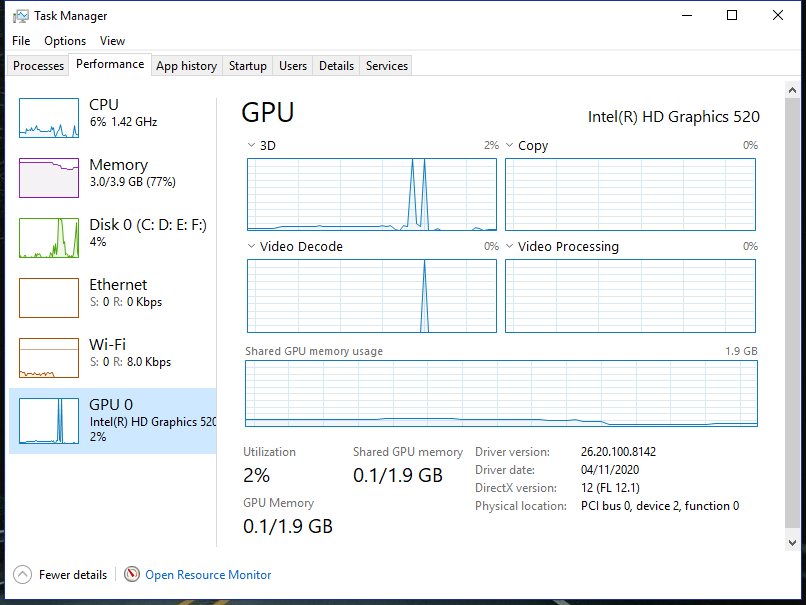
Task: Click the Shared GPU memory 0.1/1.9 GB value
Action: click(x=398, y=475)
